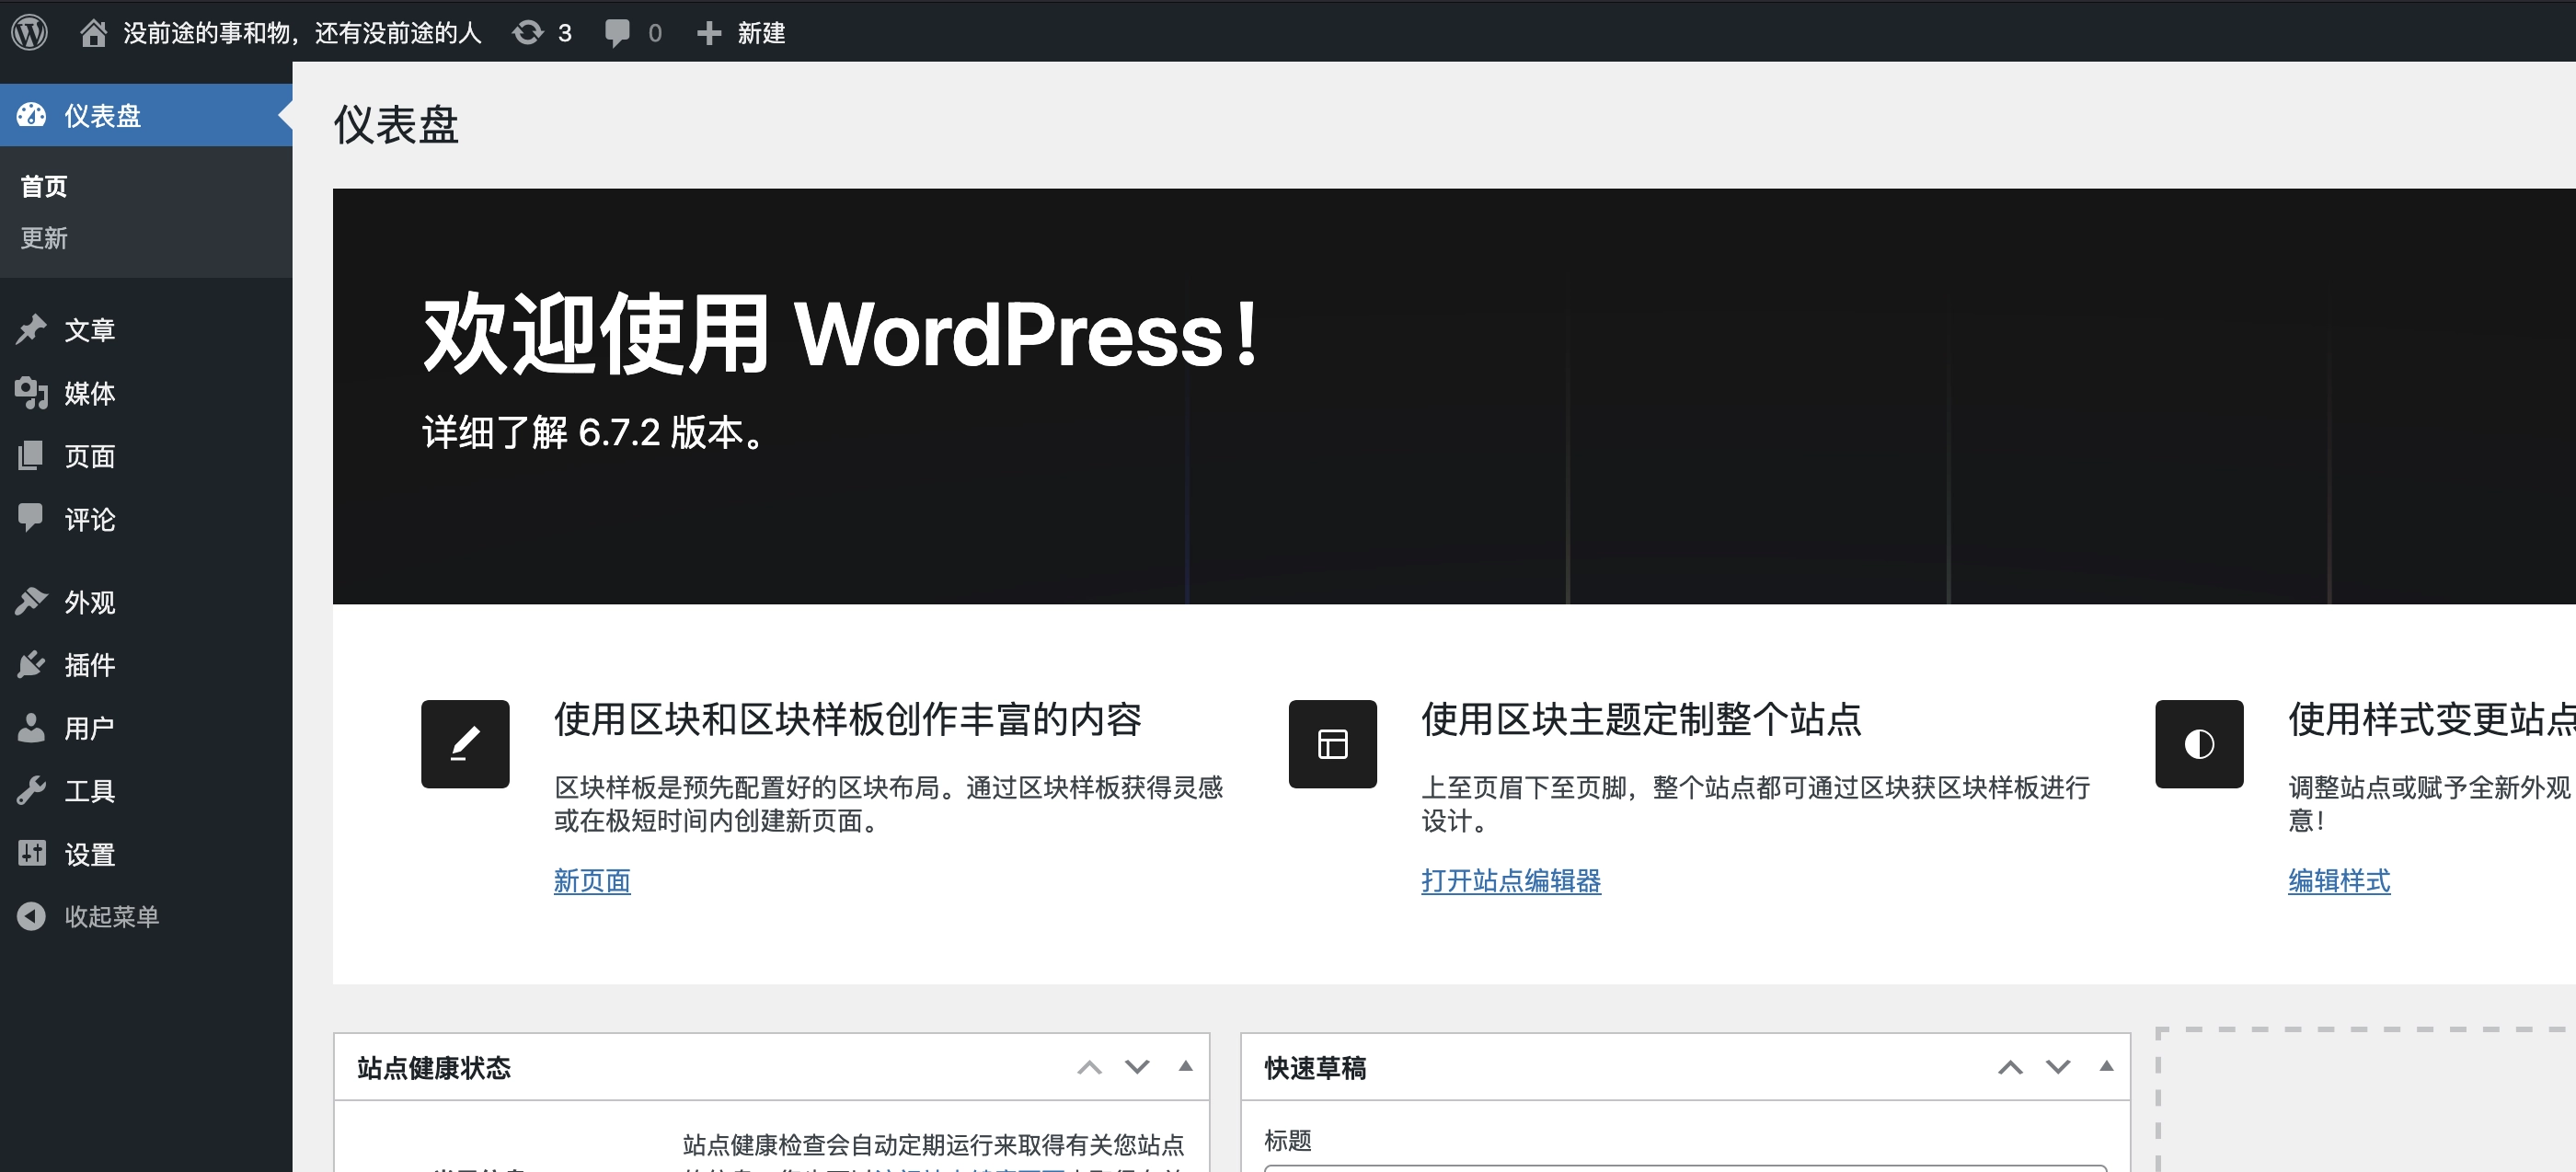Open the comments bubble icon in toolbar
2576x1172 pixels.
617,33
